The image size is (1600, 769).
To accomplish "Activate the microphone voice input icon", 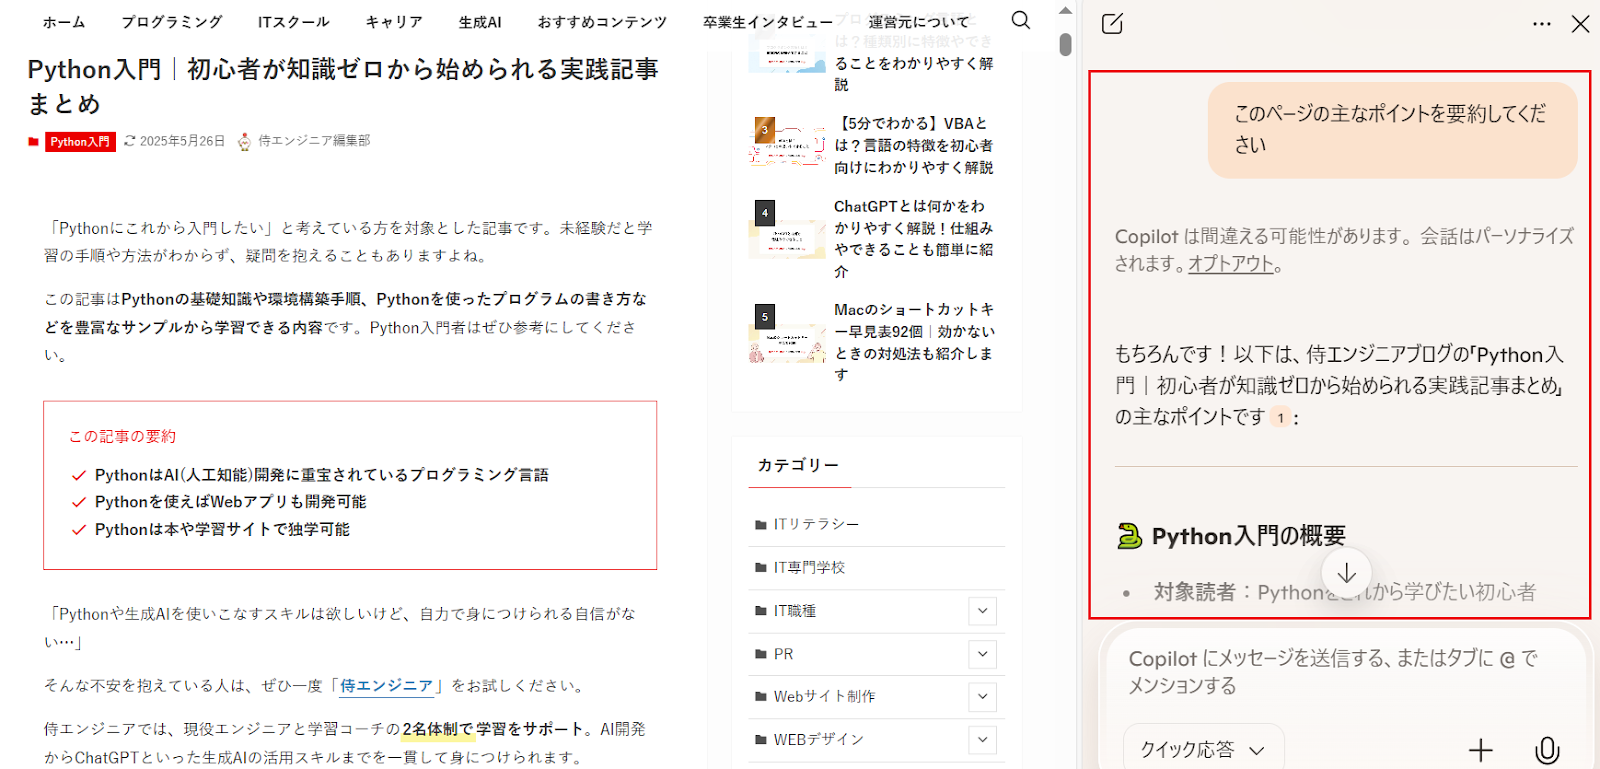I will (1547, 749).
